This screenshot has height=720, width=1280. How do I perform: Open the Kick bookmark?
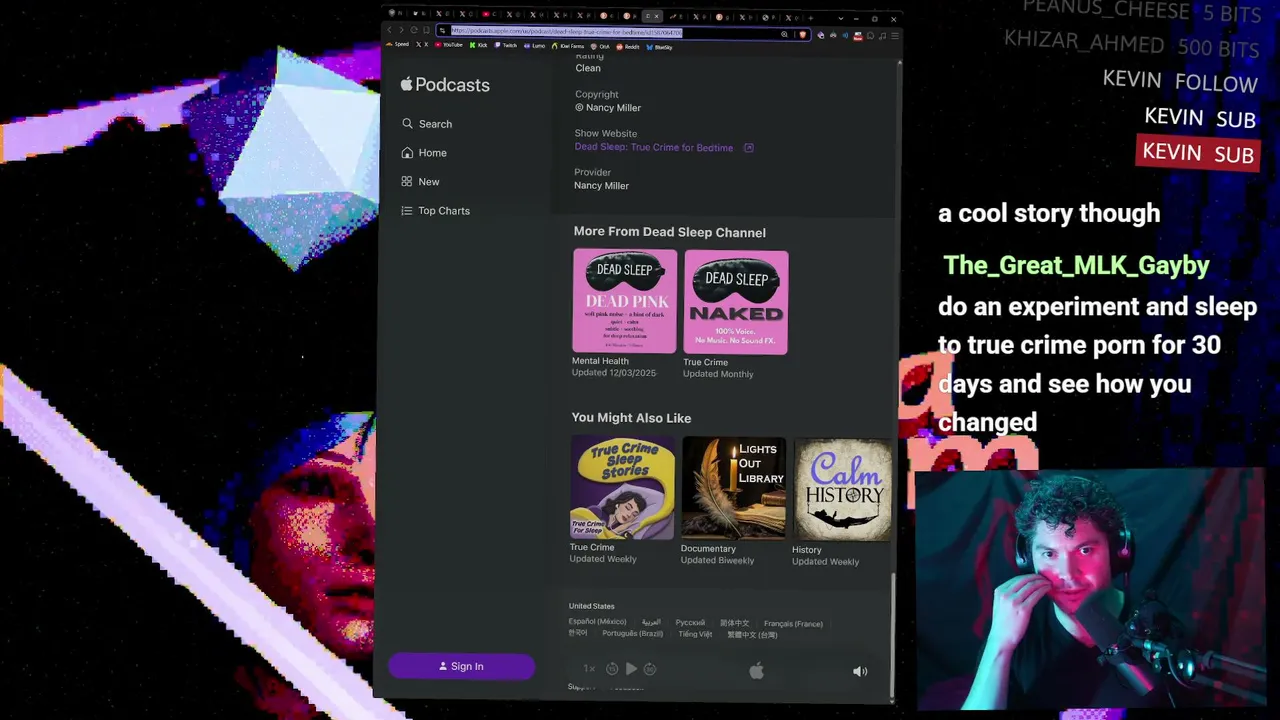point(479,45)
